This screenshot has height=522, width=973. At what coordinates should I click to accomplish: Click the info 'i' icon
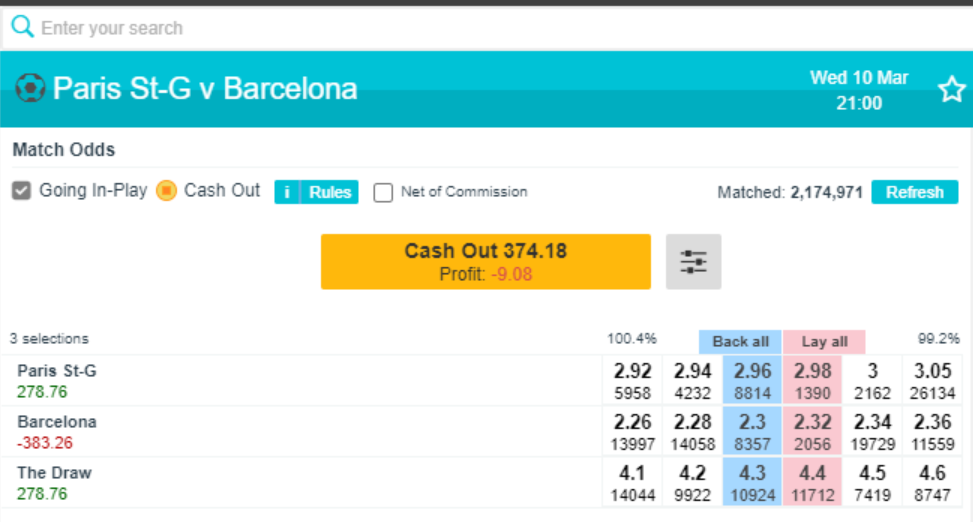tap(287, 192)
